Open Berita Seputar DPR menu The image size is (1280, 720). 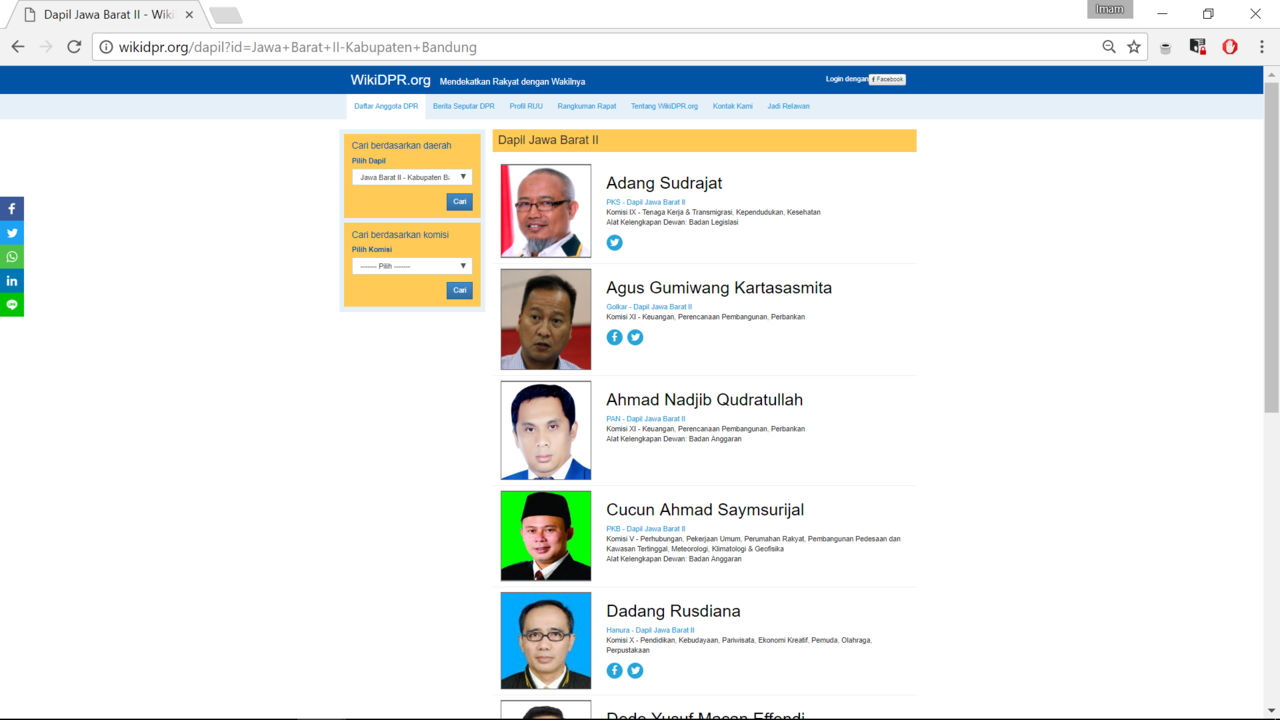click(464, 106)
